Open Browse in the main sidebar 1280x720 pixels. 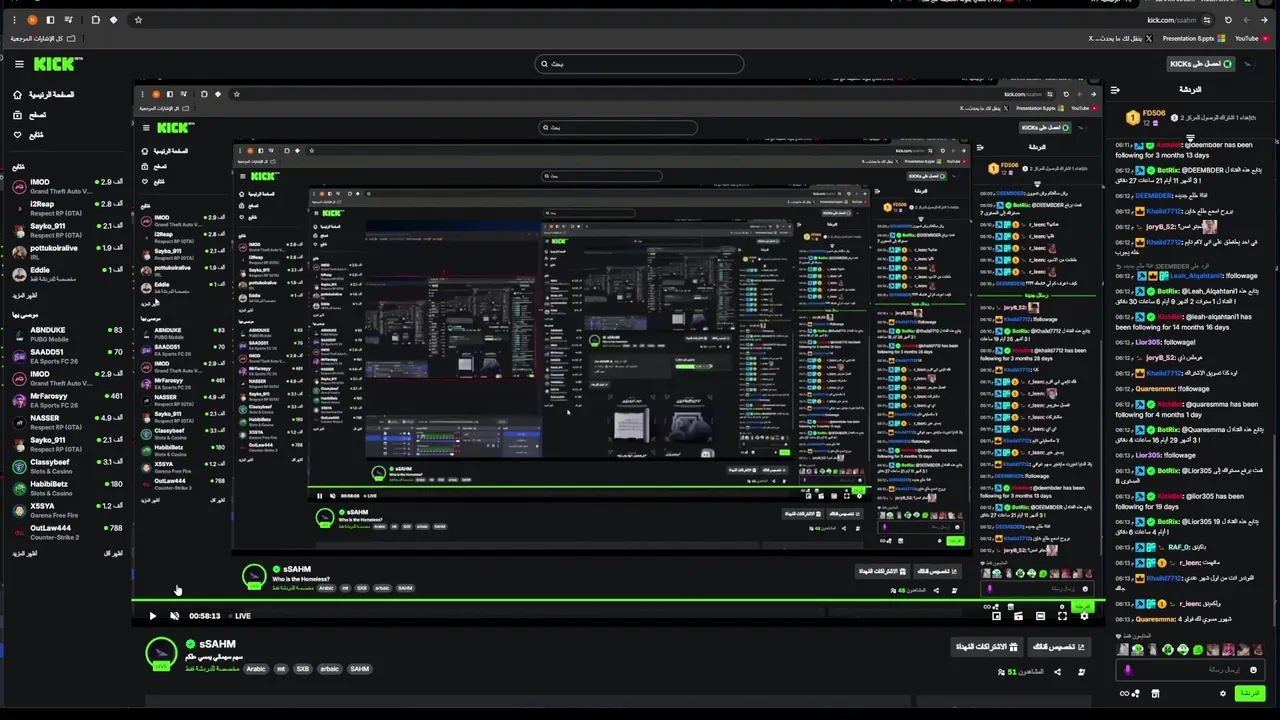point(30,115)
